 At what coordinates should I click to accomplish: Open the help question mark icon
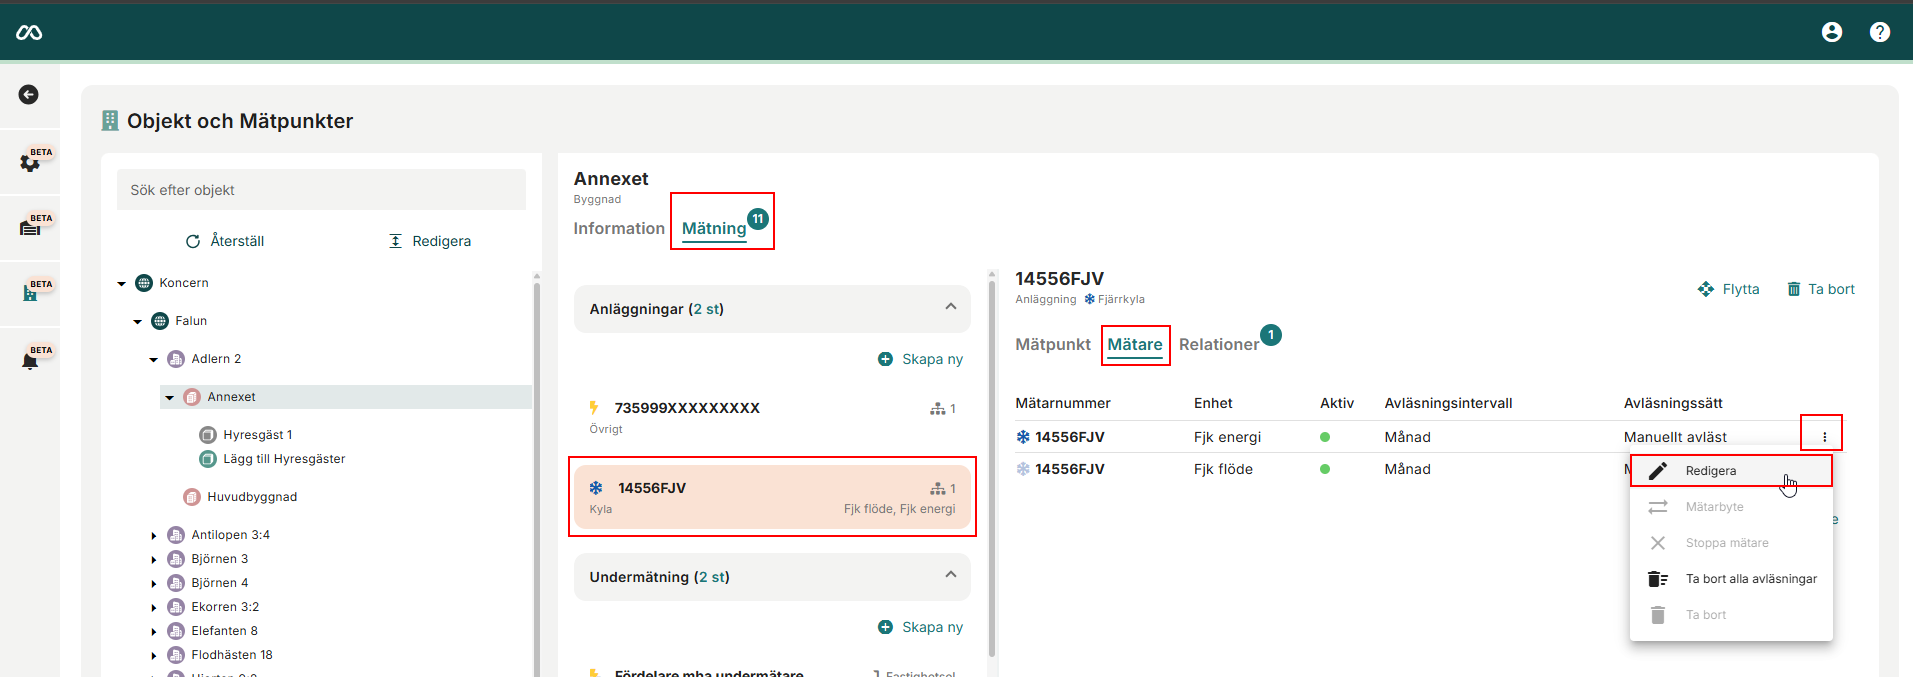click(x=1879, y=32)
